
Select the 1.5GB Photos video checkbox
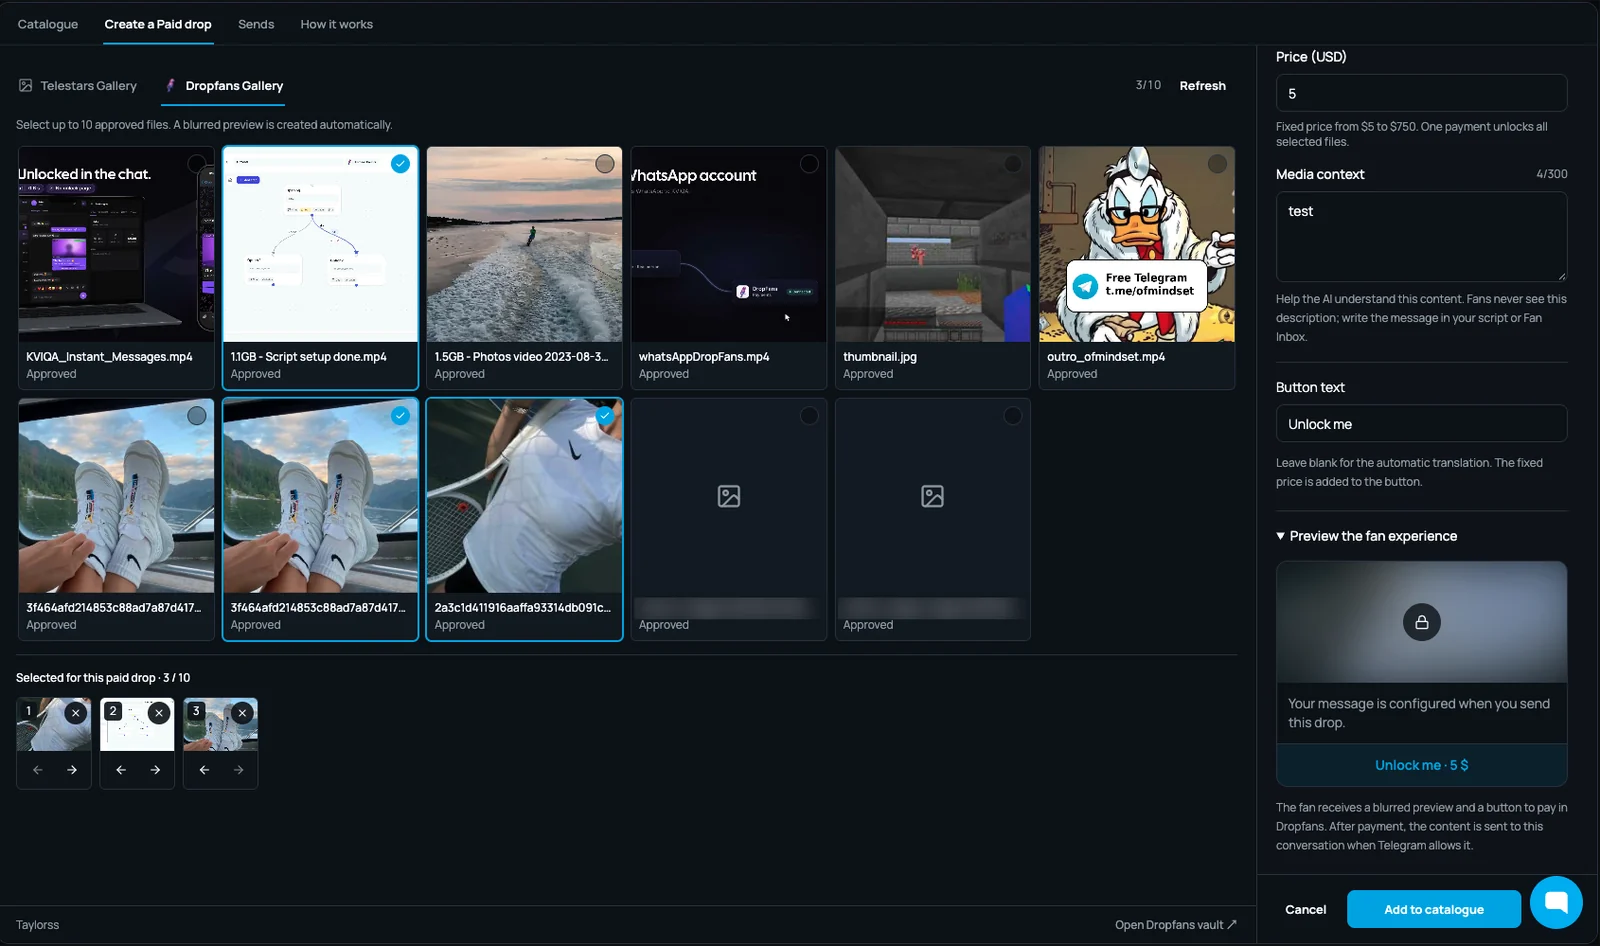click(x=605, y=164)
